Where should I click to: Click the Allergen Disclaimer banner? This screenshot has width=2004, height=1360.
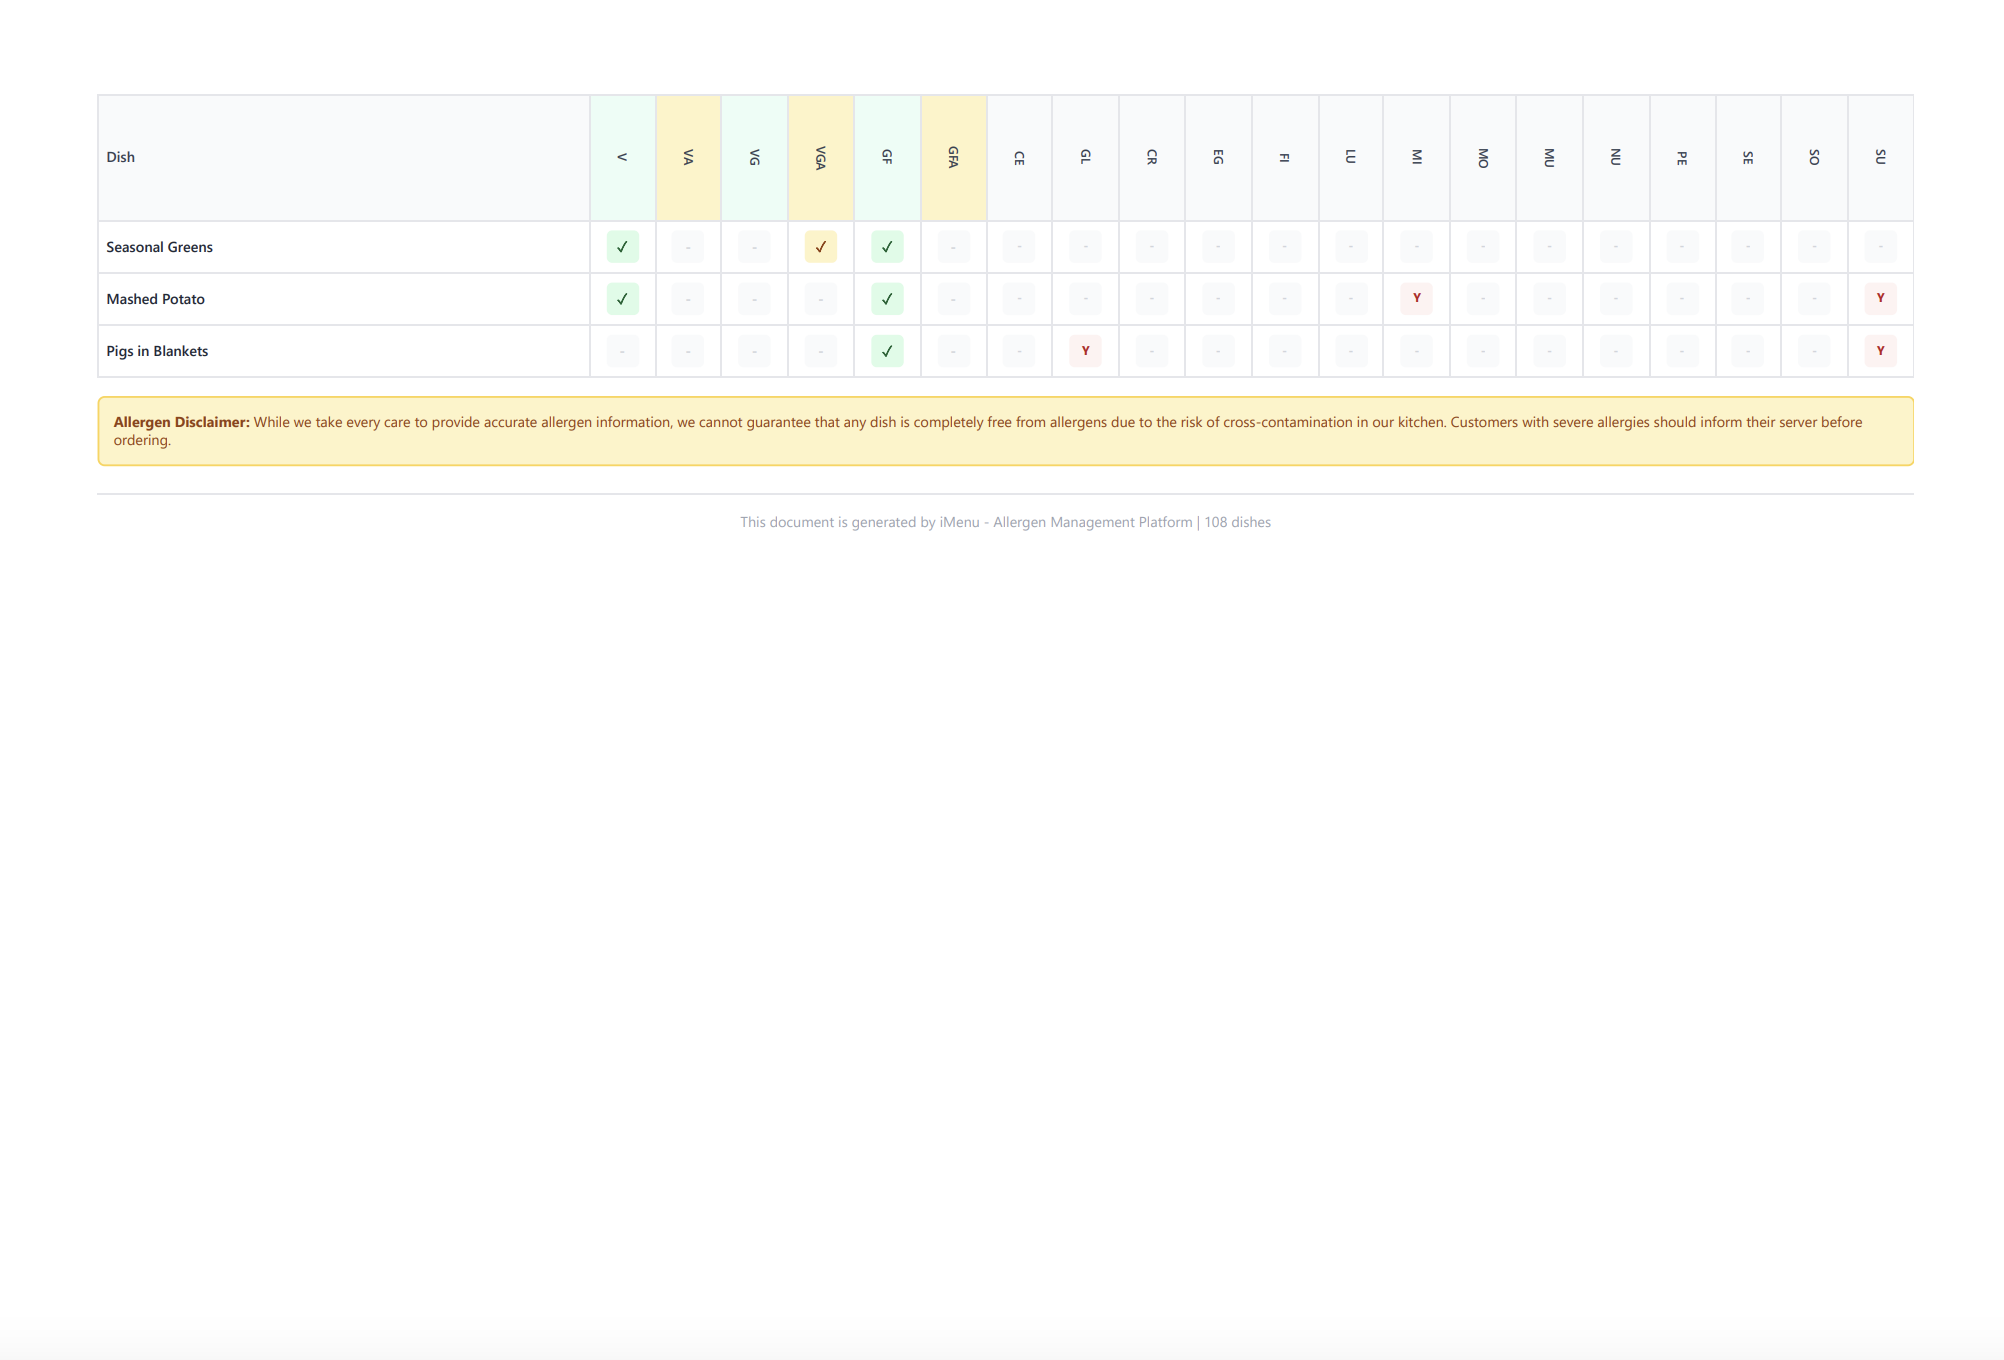click(1004, 430)
